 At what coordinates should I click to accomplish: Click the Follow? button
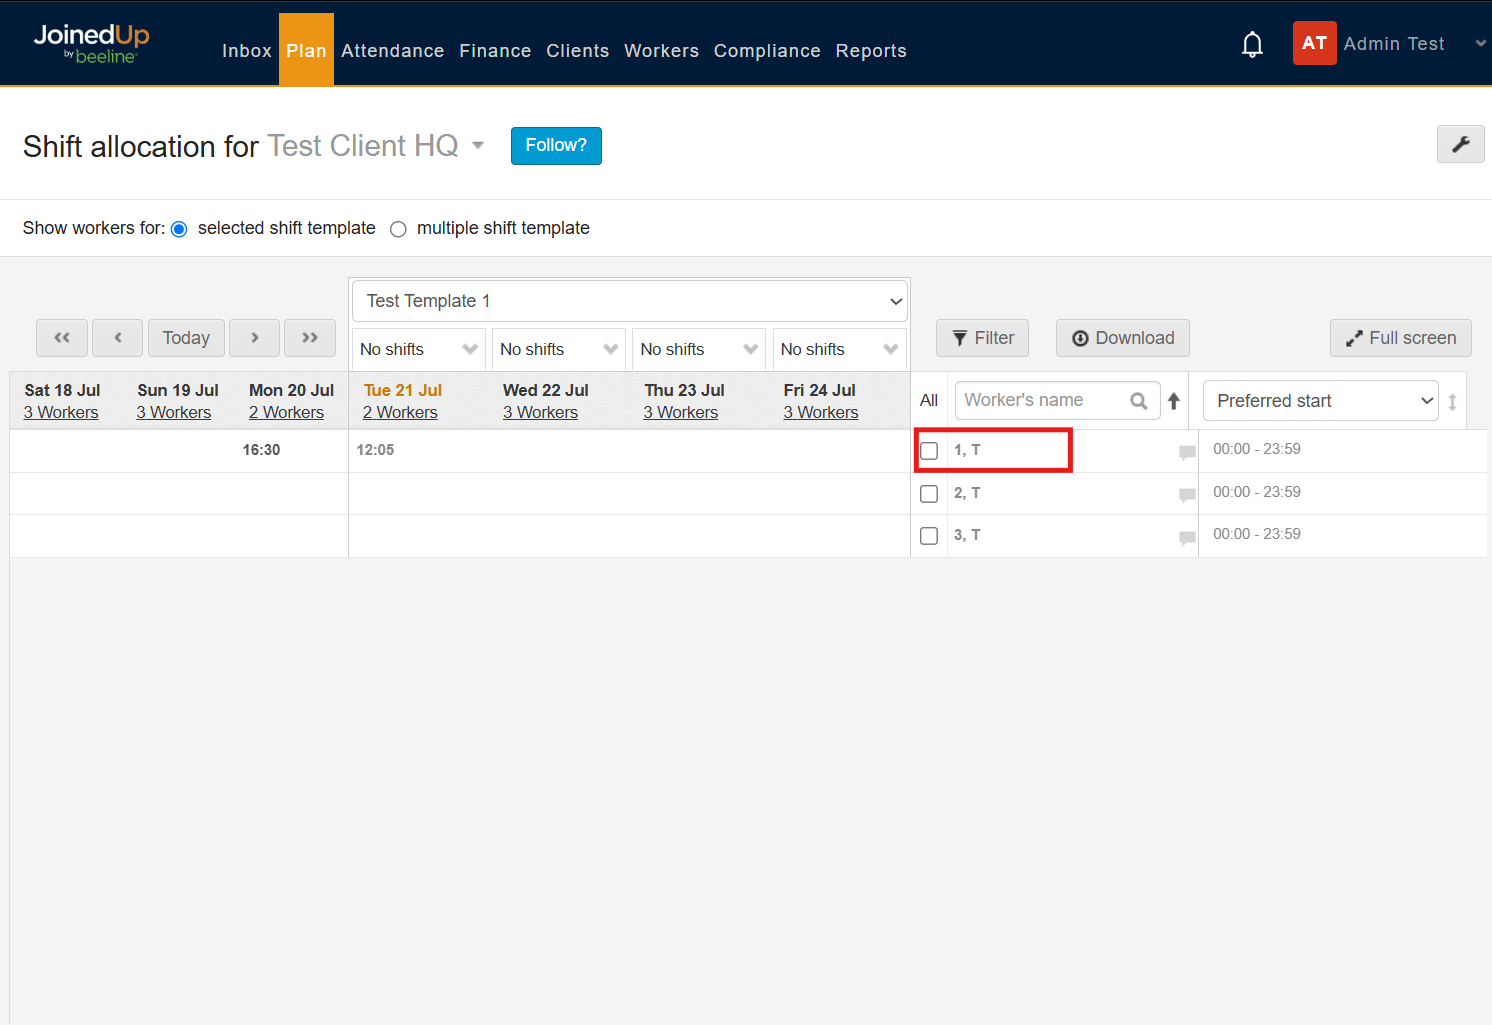[556, 146]
